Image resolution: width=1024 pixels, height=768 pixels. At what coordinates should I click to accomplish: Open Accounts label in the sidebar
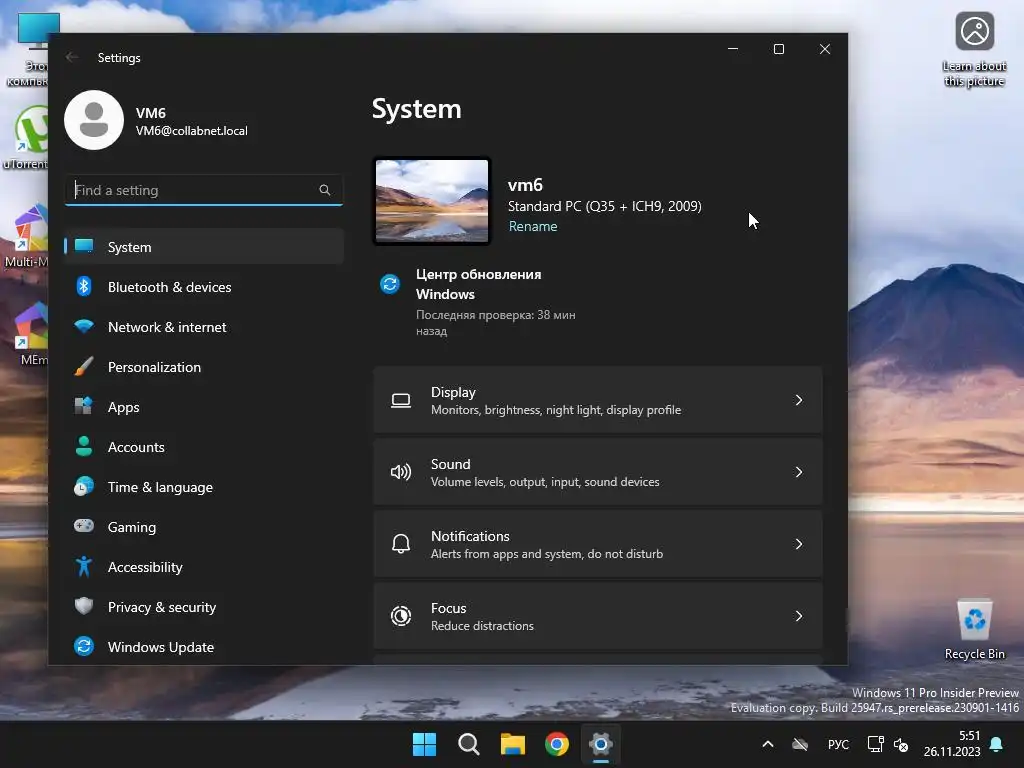pyautogui.click(x=136, y=447)
